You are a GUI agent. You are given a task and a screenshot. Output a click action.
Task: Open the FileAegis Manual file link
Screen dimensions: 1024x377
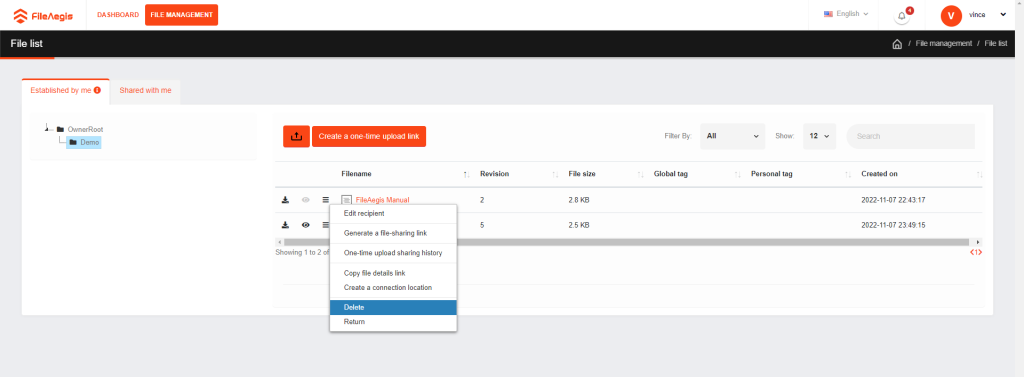tap(383, 200)
